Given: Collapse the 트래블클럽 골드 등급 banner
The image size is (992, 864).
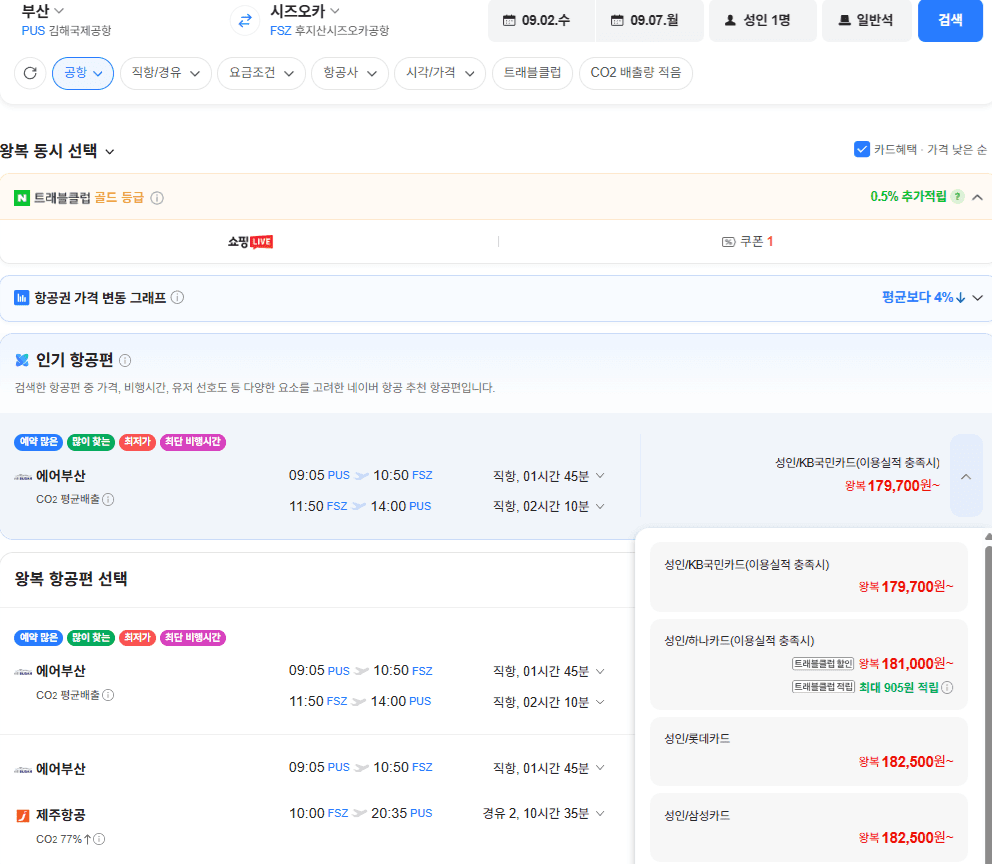Looking at the screenshot, I should click(977, 197).
